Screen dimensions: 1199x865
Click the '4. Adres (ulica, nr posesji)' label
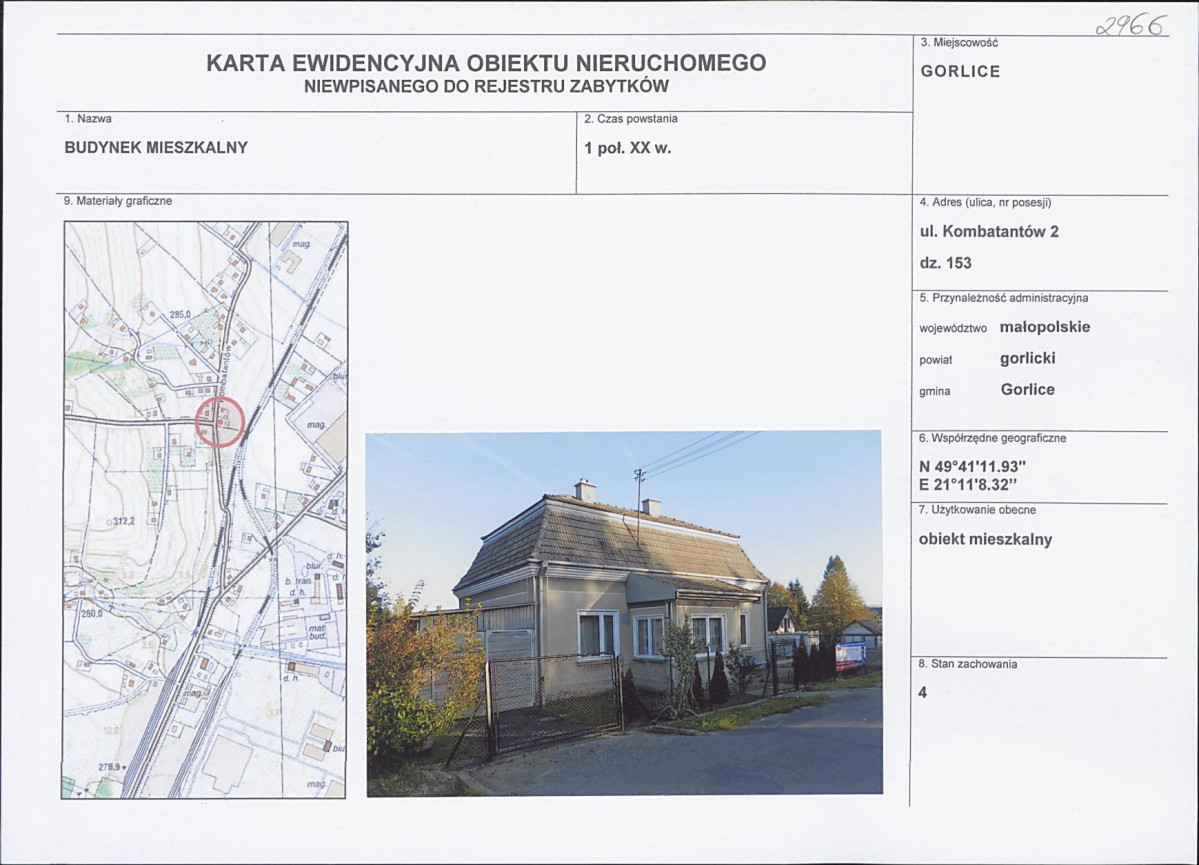pos(986,203)
